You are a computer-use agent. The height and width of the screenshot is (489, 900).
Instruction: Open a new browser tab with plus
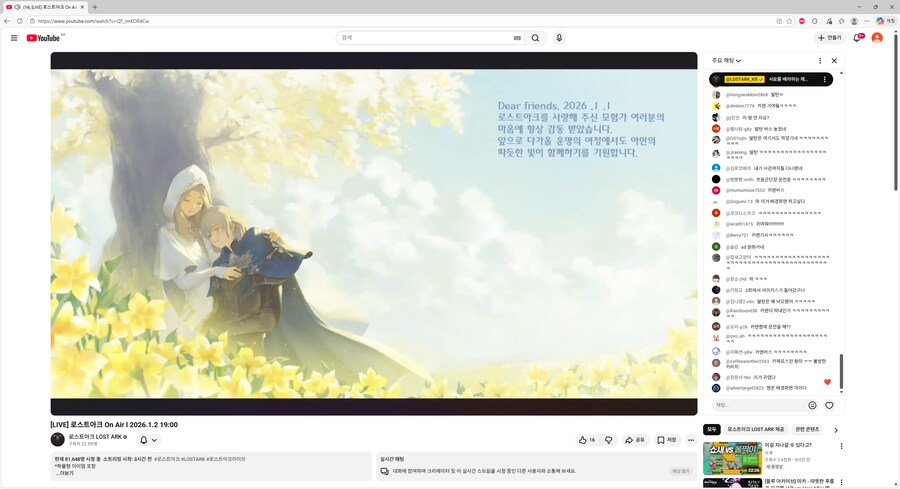tap(95, 7)
